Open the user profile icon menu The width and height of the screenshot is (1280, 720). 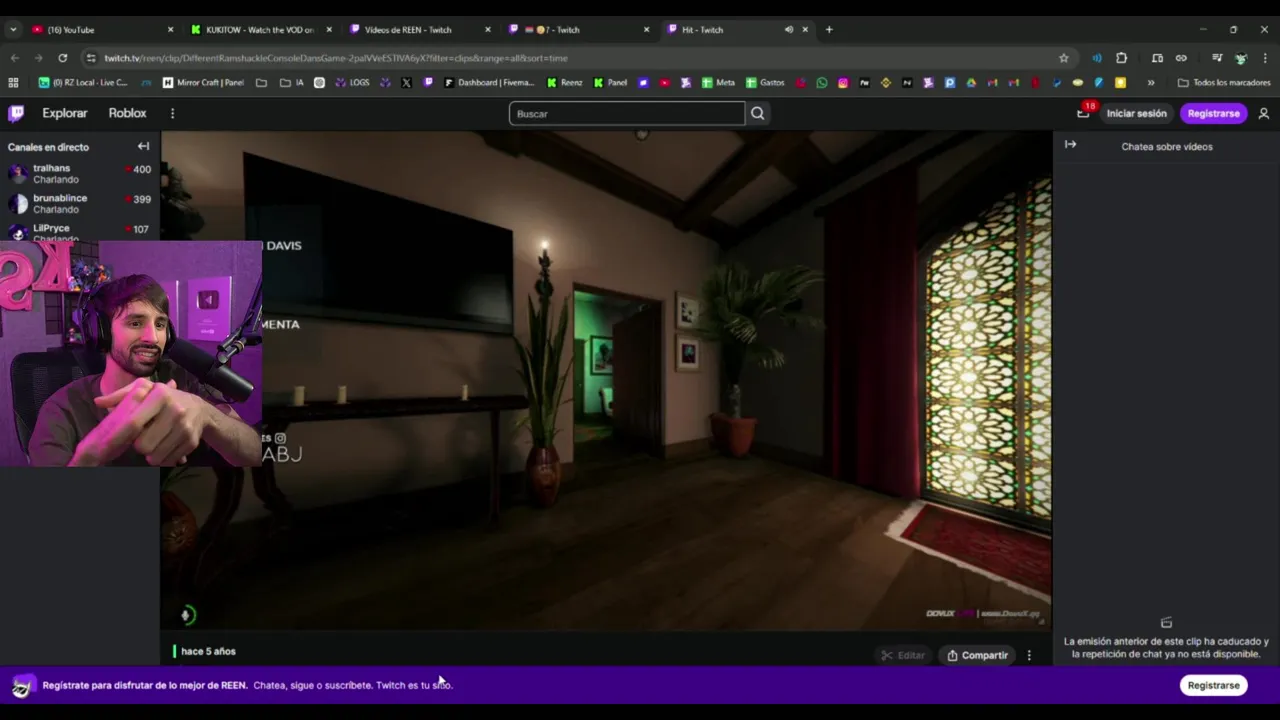(x=1264, y=113)
